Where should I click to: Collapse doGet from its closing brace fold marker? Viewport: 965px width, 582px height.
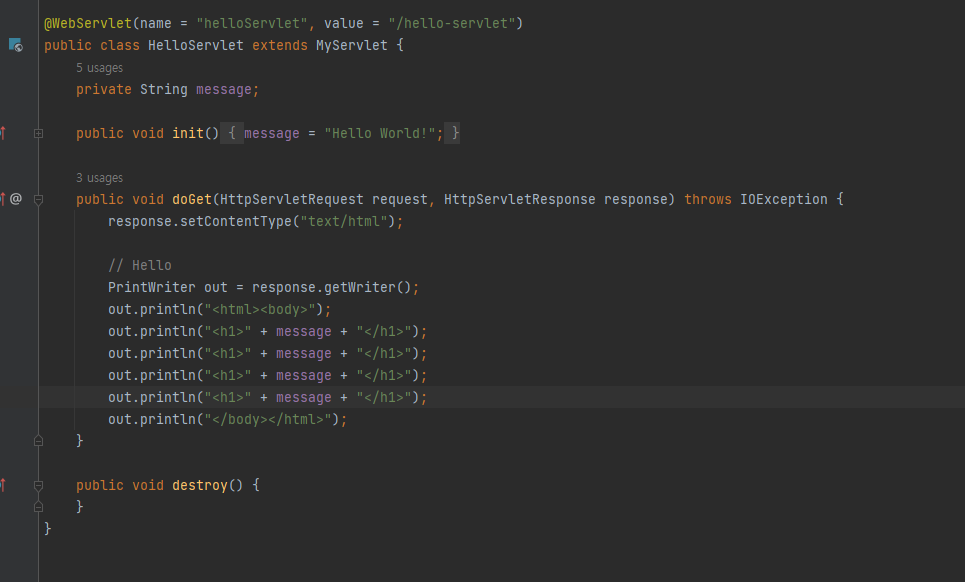(38, 440)
